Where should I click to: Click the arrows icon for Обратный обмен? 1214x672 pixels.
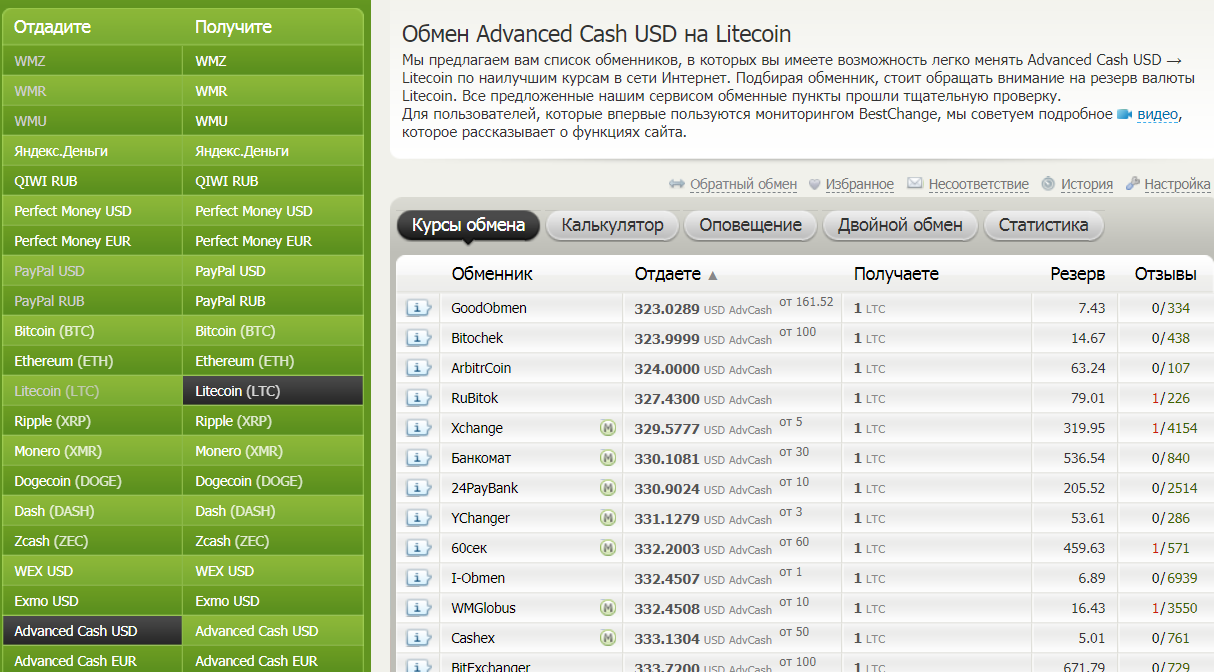(676, 184)
